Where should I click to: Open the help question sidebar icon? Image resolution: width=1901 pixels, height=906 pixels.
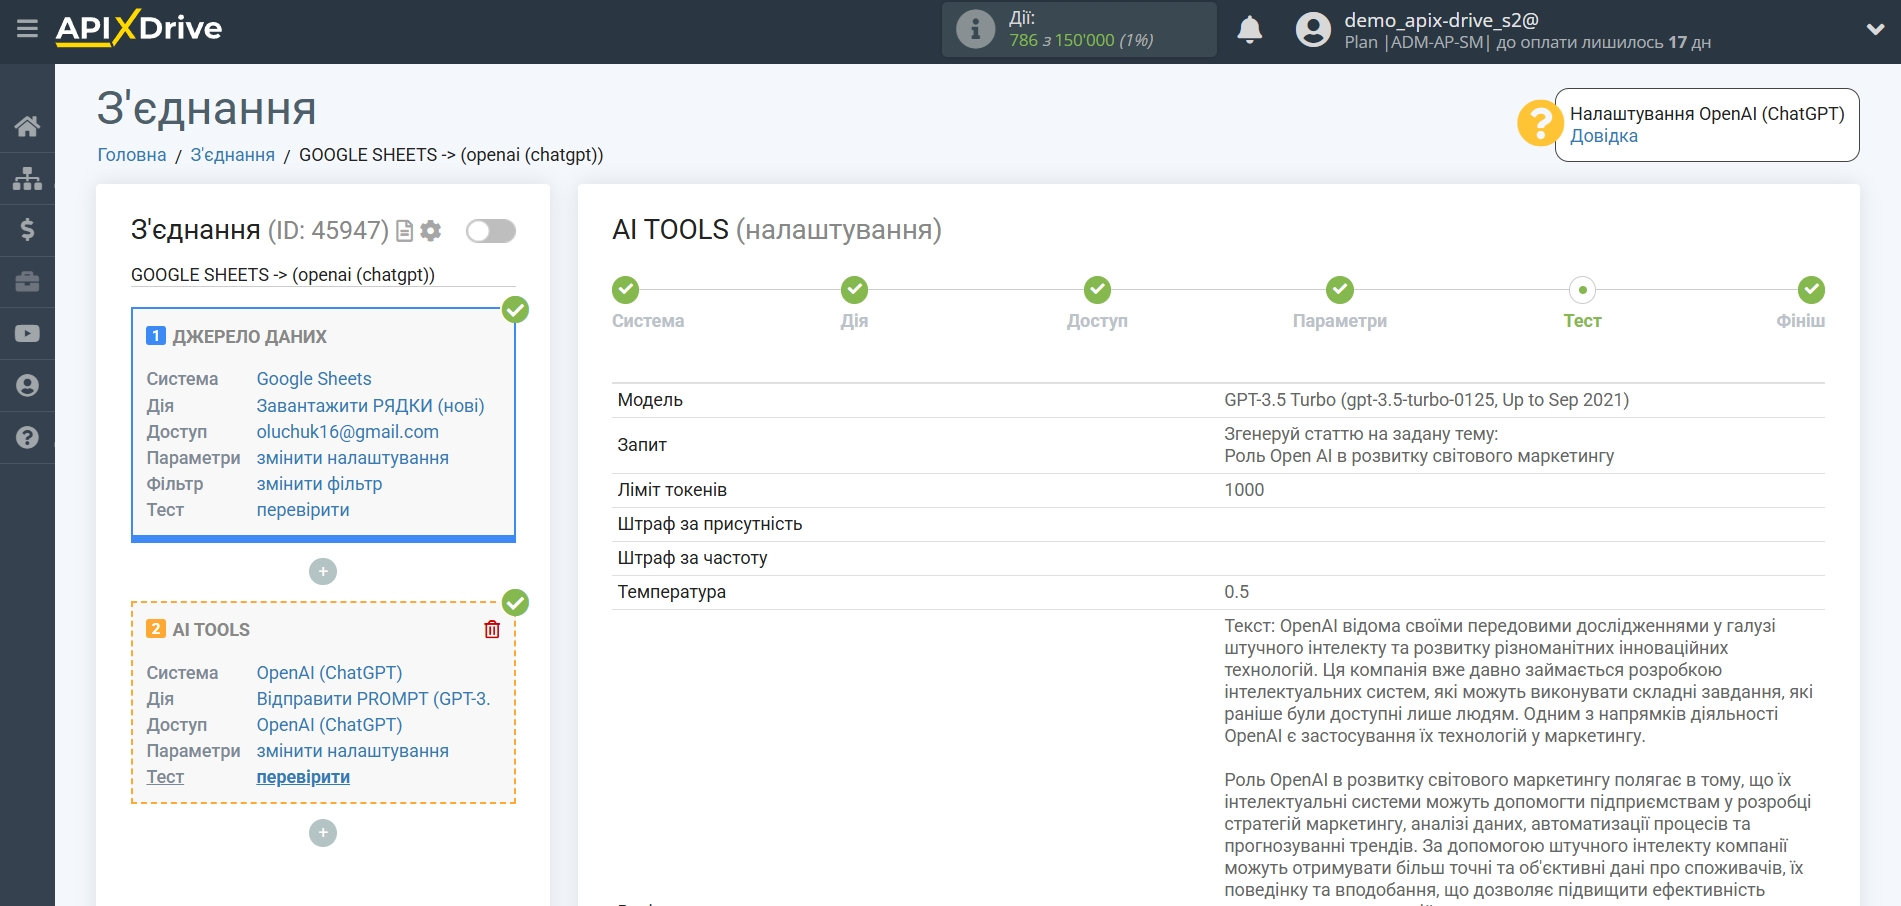click(27, 438)
